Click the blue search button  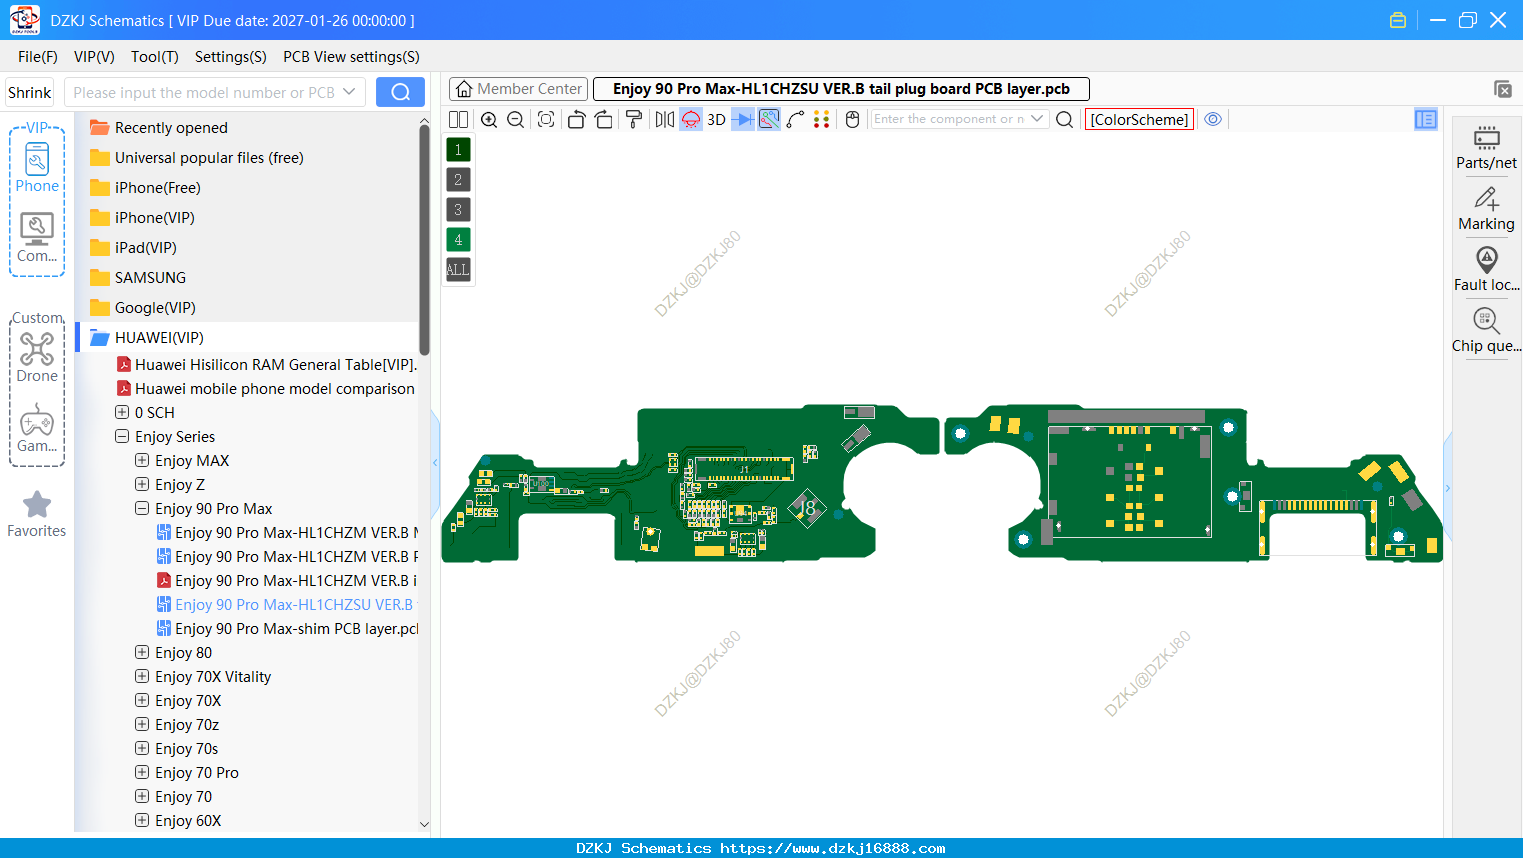click(400, 92)
